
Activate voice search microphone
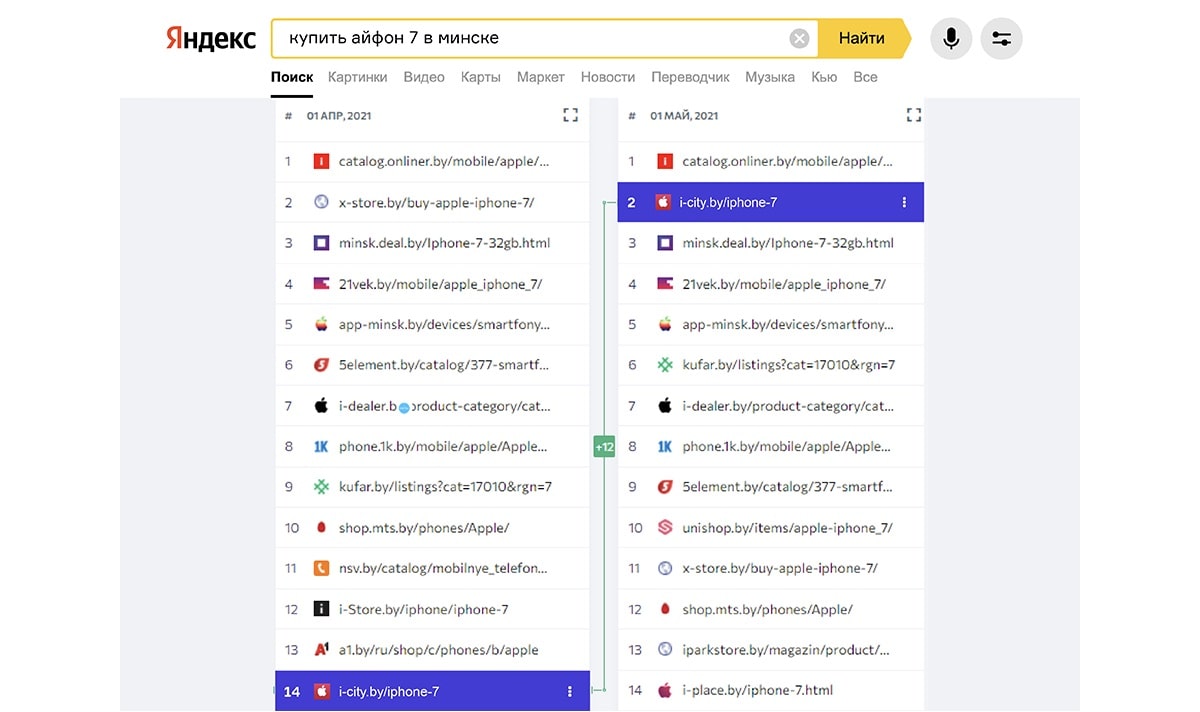tap(951, 39)
